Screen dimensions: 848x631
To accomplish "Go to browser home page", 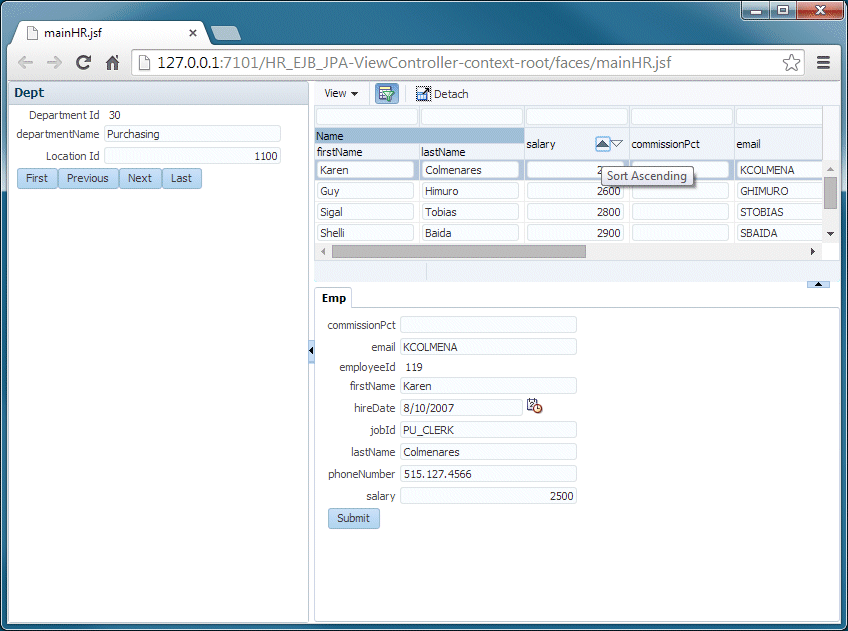I will pos(112,63).
